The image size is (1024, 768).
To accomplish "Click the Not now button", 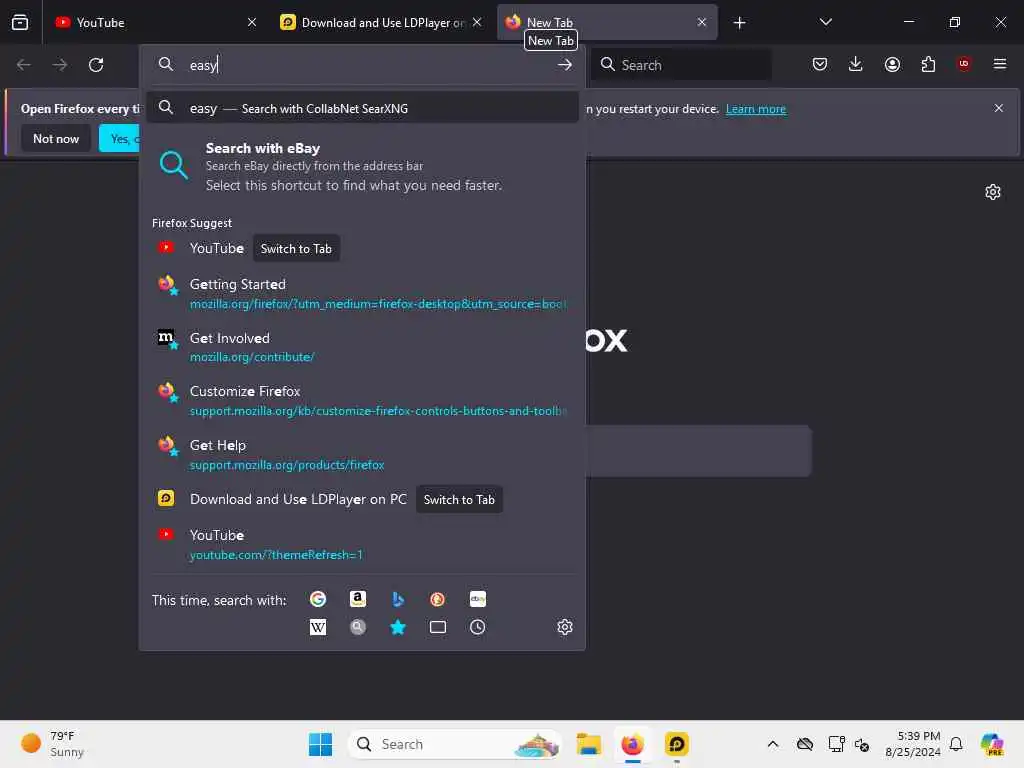I will pos(56,138).
